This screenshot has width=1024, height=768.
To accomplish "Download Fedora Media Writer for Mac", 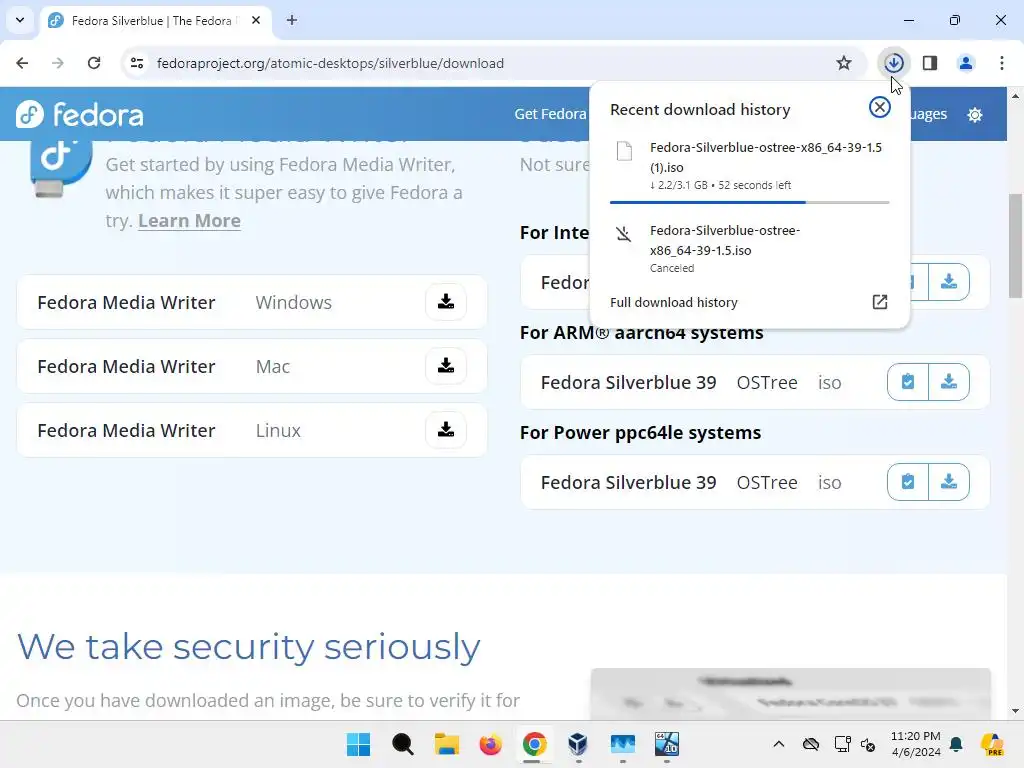I will [x=446, y=366].
